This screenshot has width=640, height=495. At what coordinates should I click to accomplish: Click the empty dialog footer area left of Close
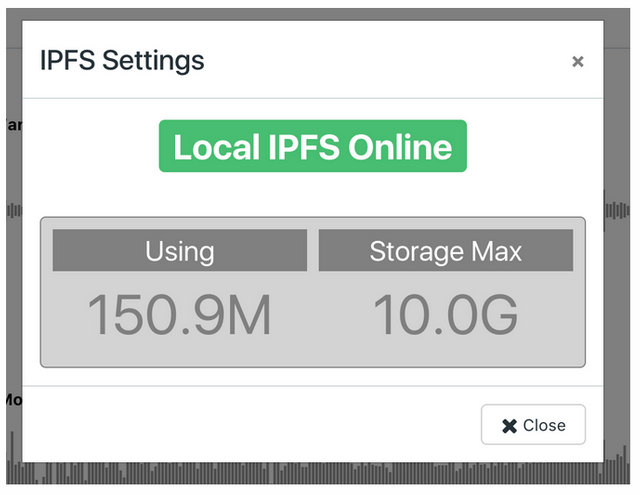250,425
